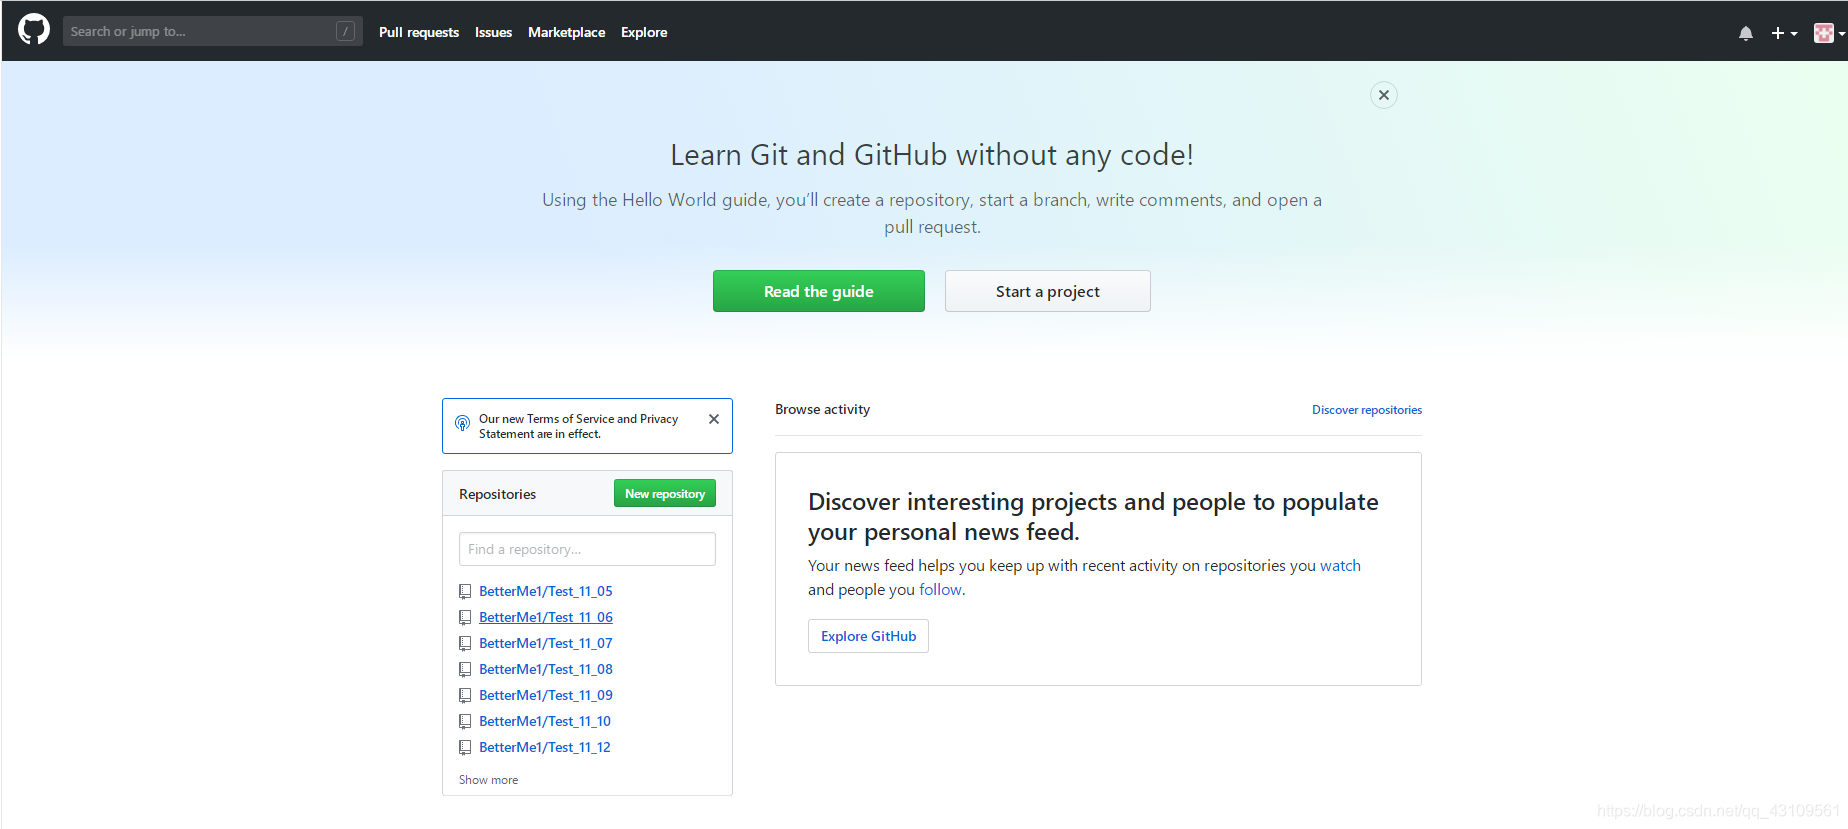Open BetterMe1/Test_11_08 repository

tap(546, 669)
